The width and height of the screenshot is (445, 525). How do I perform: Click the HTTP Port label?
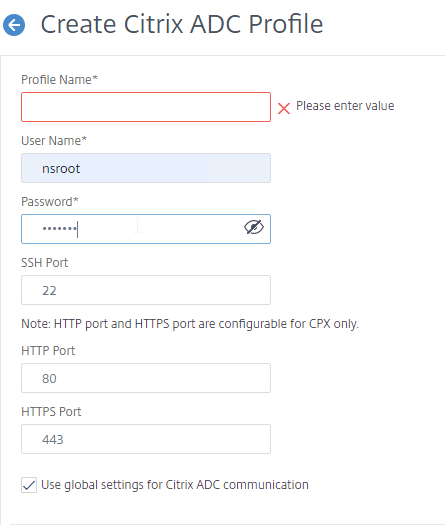(x=48, y=351)
